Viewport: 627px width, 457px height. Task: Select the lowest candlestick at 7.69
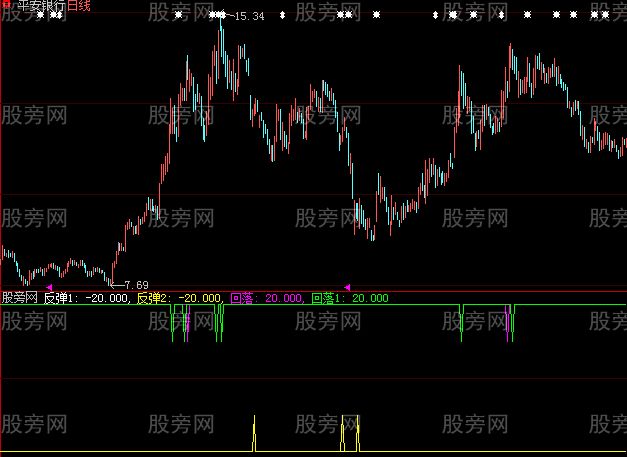111,280
